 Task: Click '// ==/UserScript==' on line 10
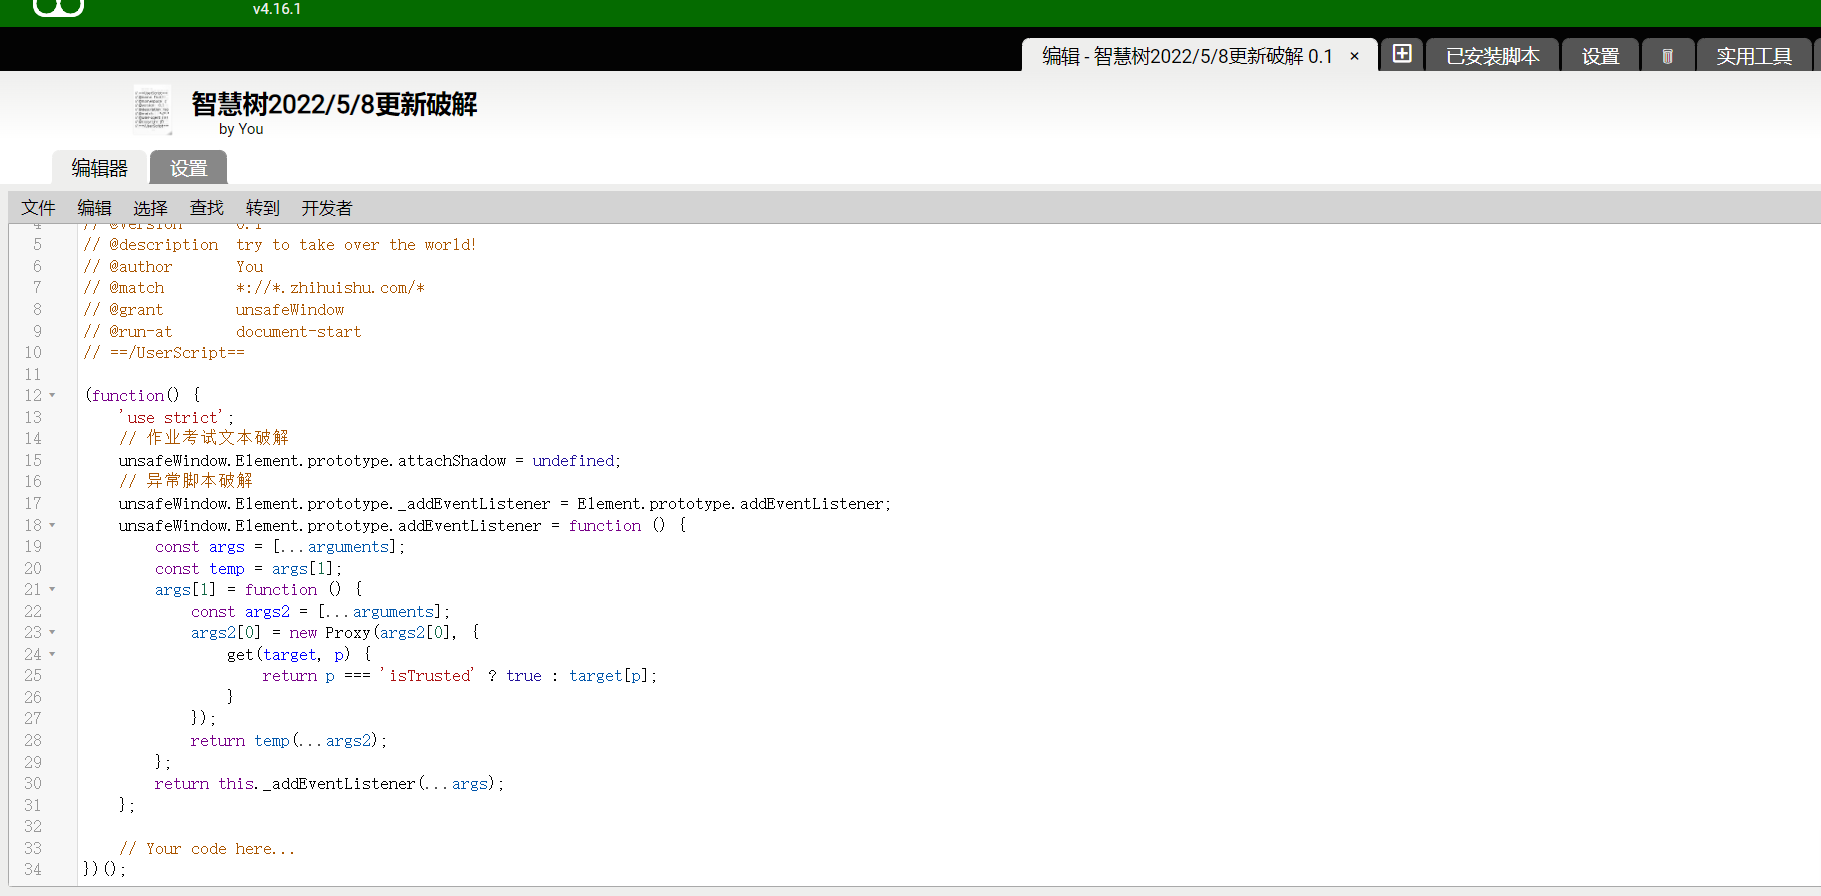coord(164,353)
